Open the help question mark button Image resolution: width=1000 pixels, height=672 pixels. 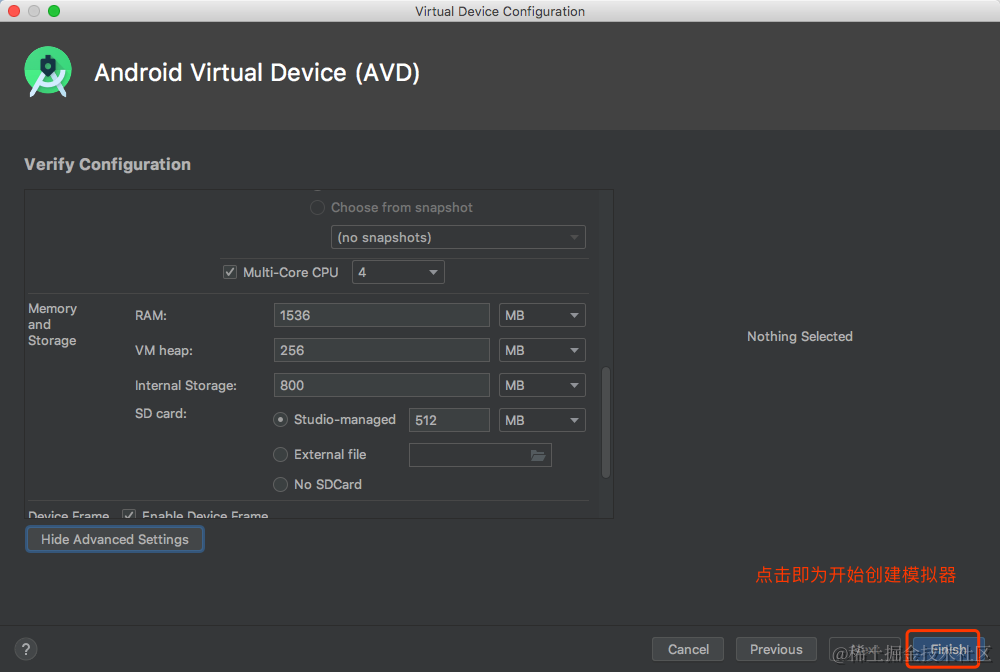click(26, 649)
